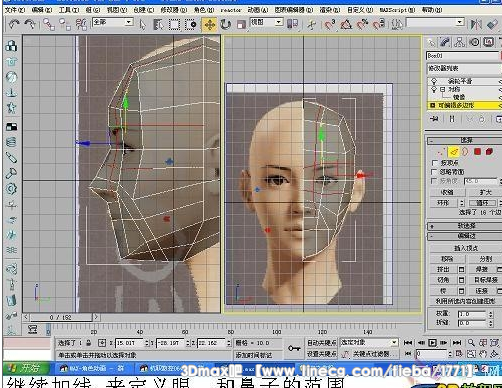This screenshot has width=502, height=388.
Task: Toggle Show End Result icon
Action: point(452,119)
